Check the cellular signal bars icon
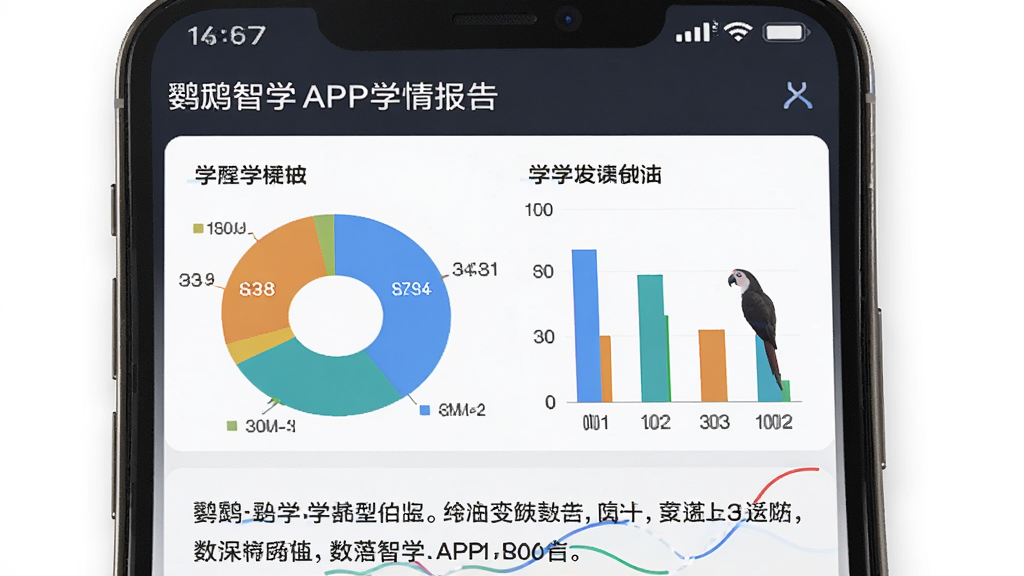The height and width of the screenshot is (576, 1024). coord(694,32)
